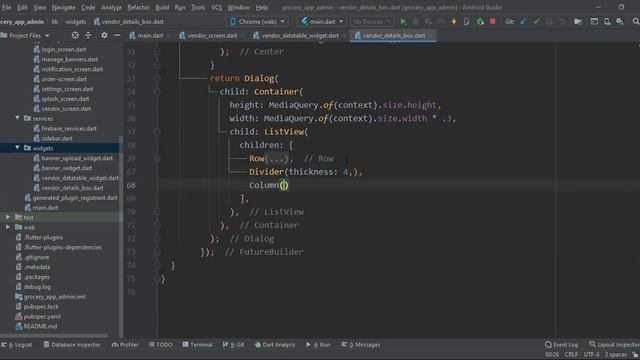Open the Layout Inspector tool window
Image resolution: width=640 pixels, height=360 pixels.
pyautogui.click(x=614, y=345)
